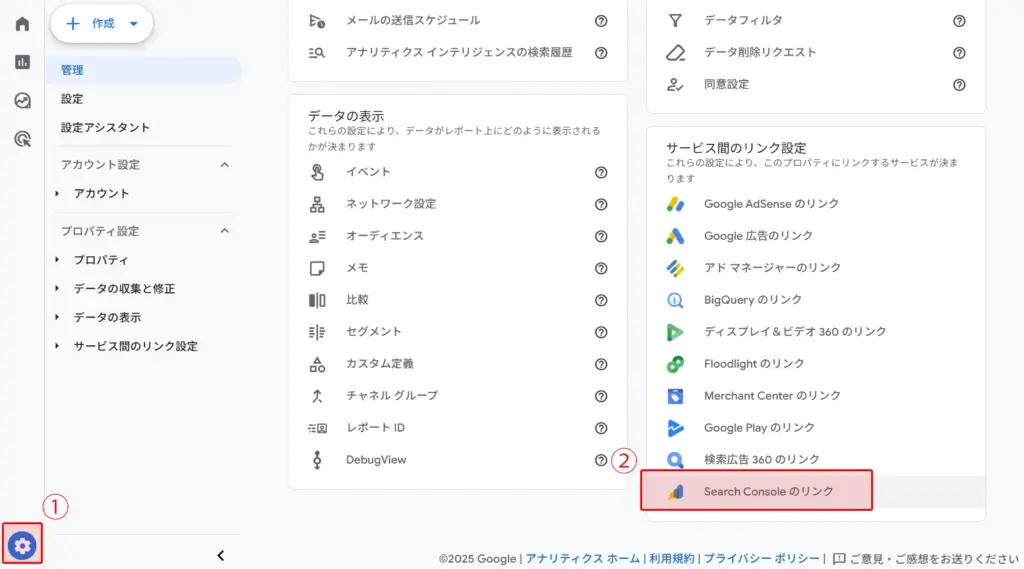Open Google AdSense のリンク setting
Viewport: 1024px width, 569px height.
pyautogui.click(x=771, y=204)
